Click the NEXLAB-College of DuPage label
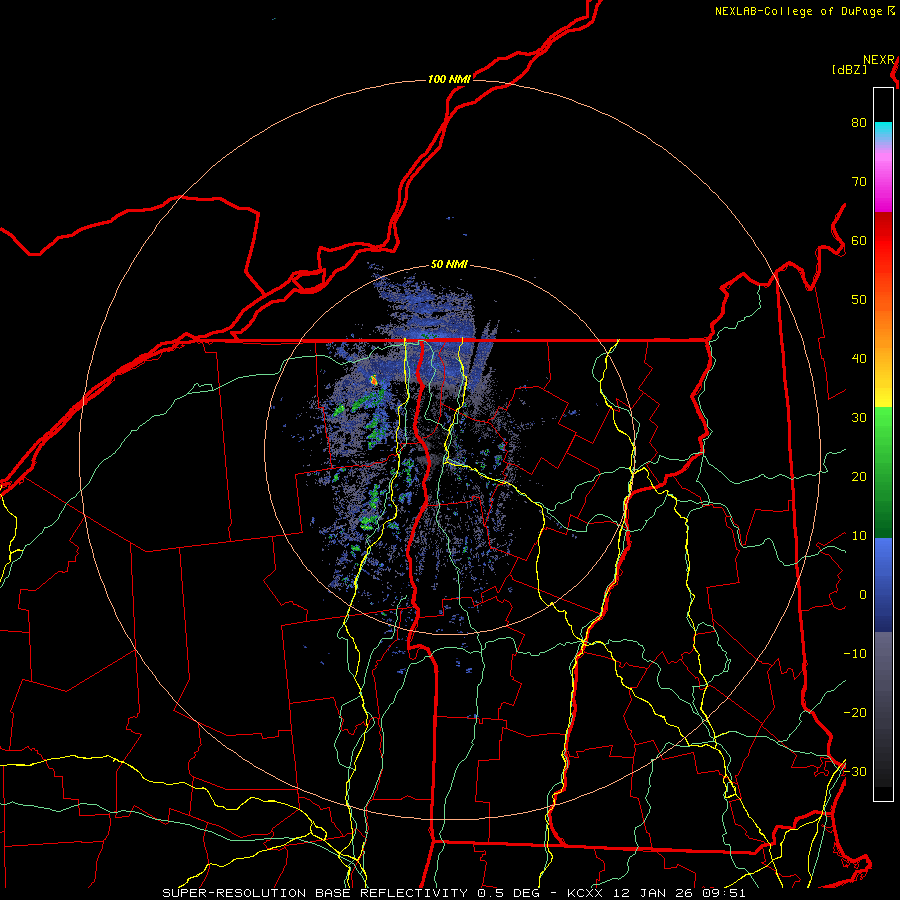This screenshot has height=900, width=900. (x=799, y=11)
